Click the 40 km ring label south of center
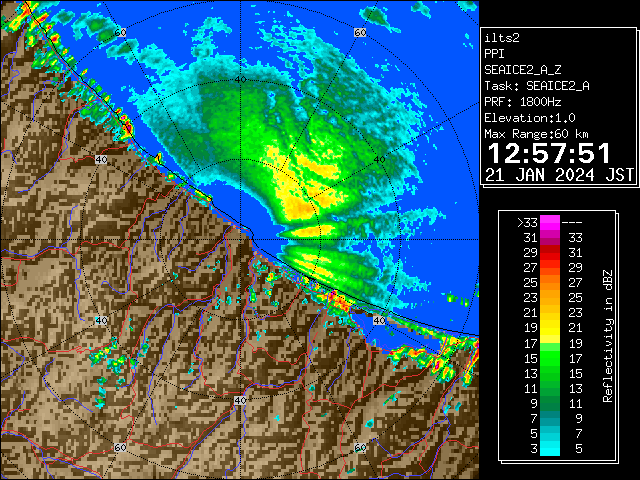 coord(240,400)
